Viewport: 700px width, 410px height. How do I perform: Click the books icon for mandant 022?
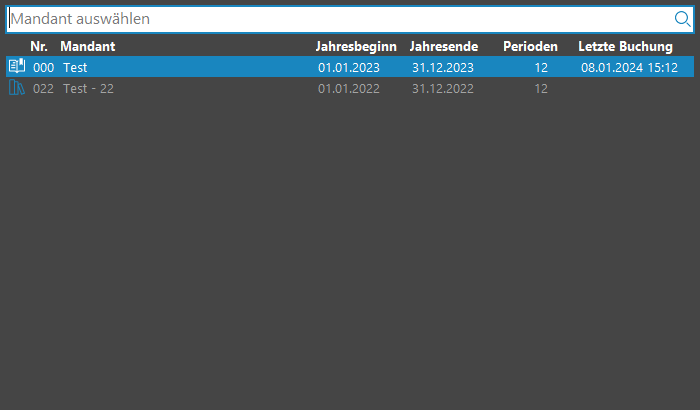(16, 88)
